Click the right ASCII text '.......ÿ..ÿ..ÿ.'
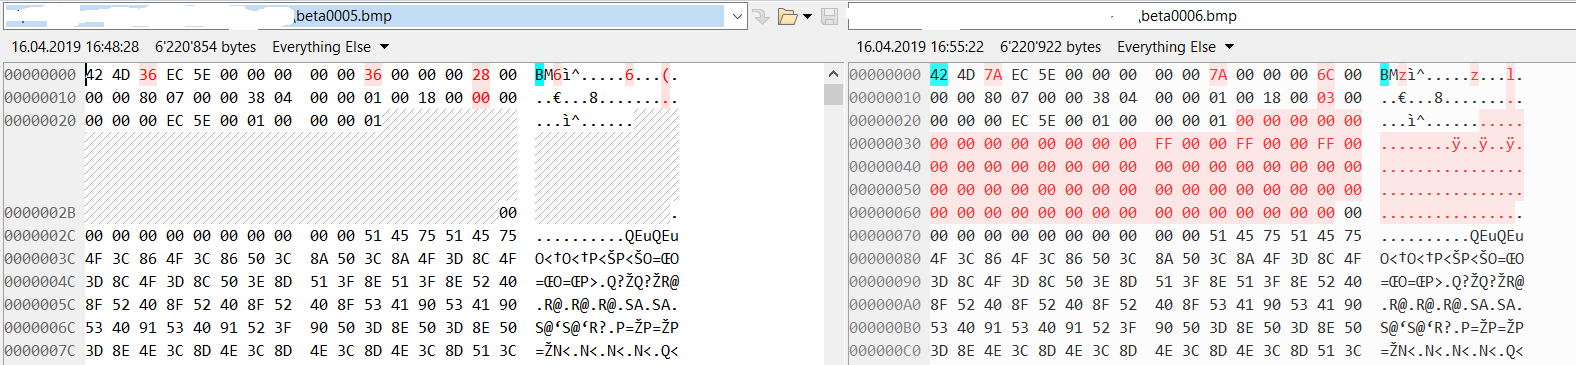 tap(1452, 144)
